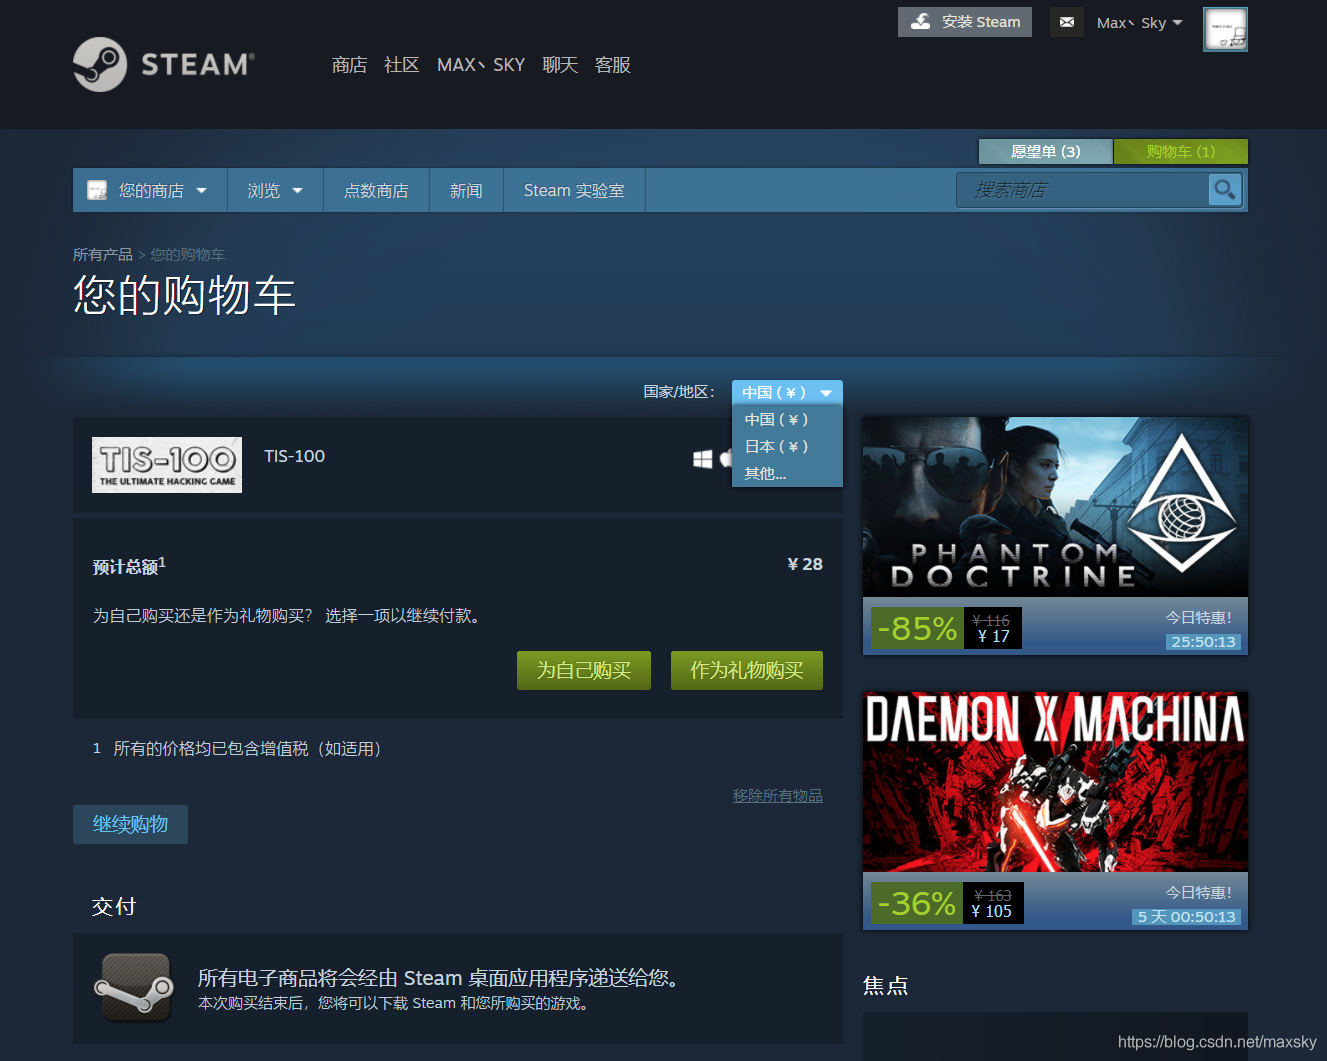Click the 所有产品 breadcrumb link
Screen dimensions: 1327x1061
[x=103, y=255]
